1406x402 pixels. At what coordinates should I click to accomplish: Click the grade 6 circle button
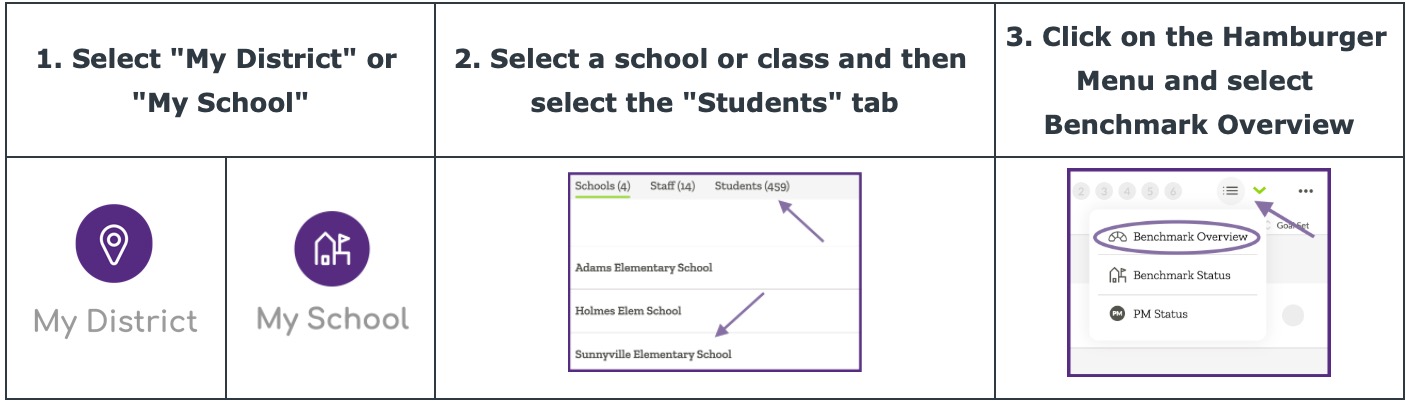(1173, 191)
